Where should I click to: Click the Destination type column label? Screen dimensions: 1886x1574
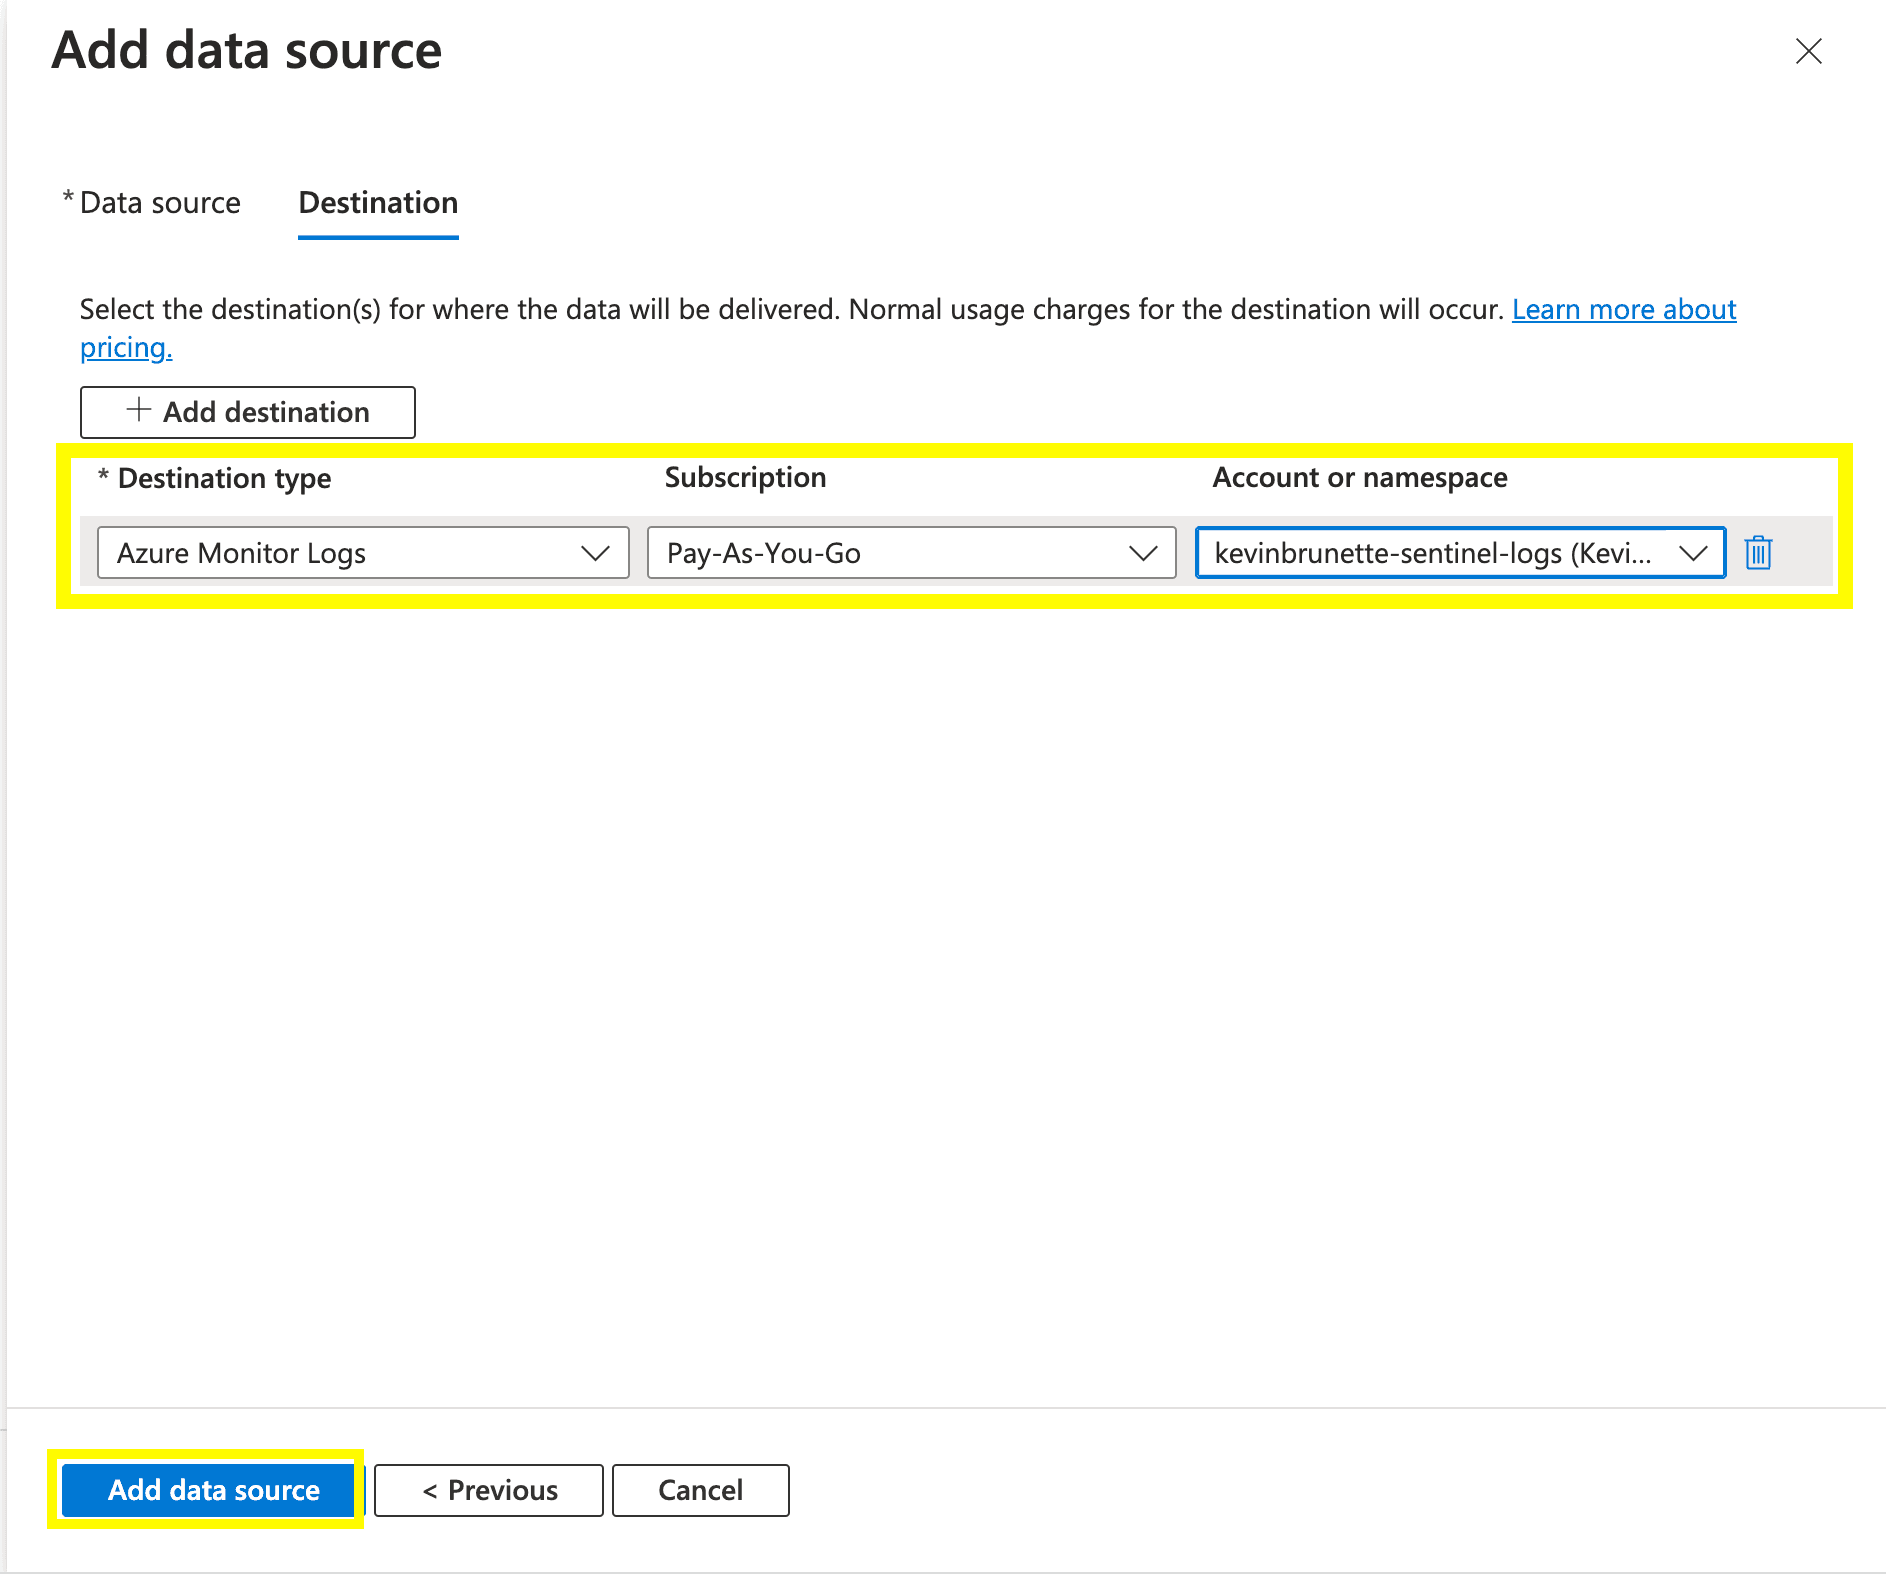[224, 478]
